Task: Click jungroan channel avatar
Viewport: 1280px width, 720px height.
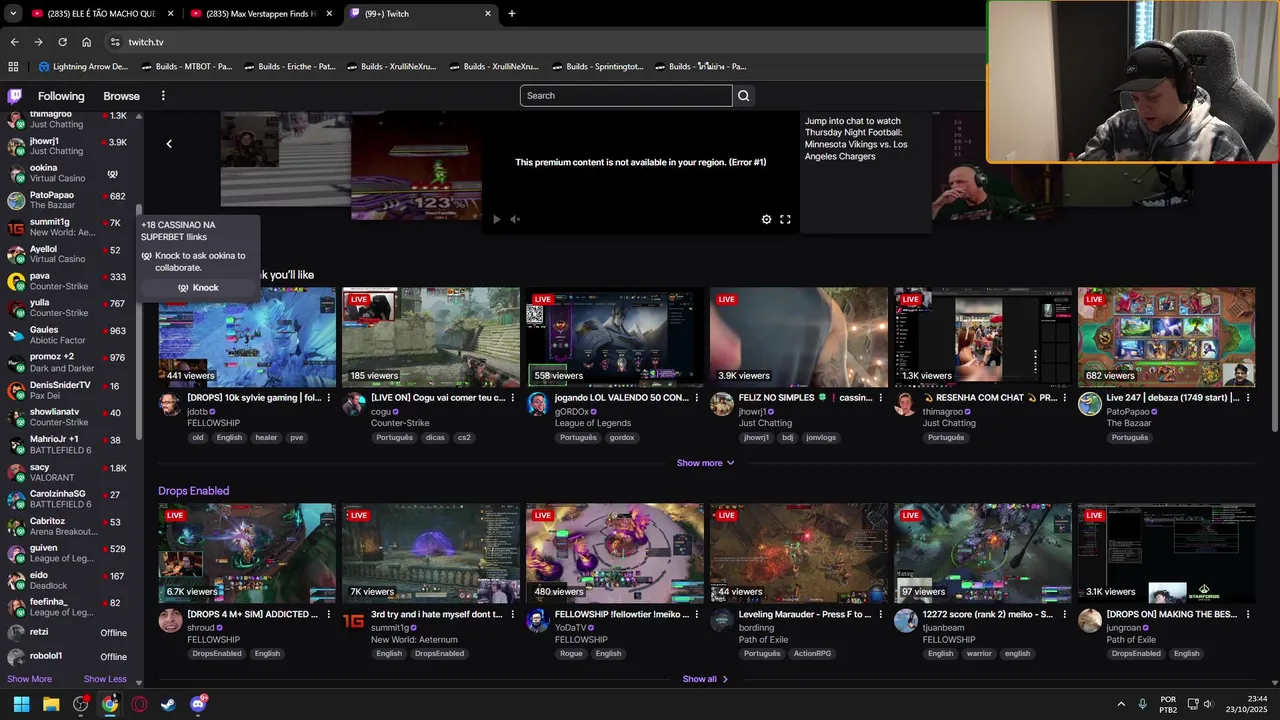Action: (x=1090, y=620)
